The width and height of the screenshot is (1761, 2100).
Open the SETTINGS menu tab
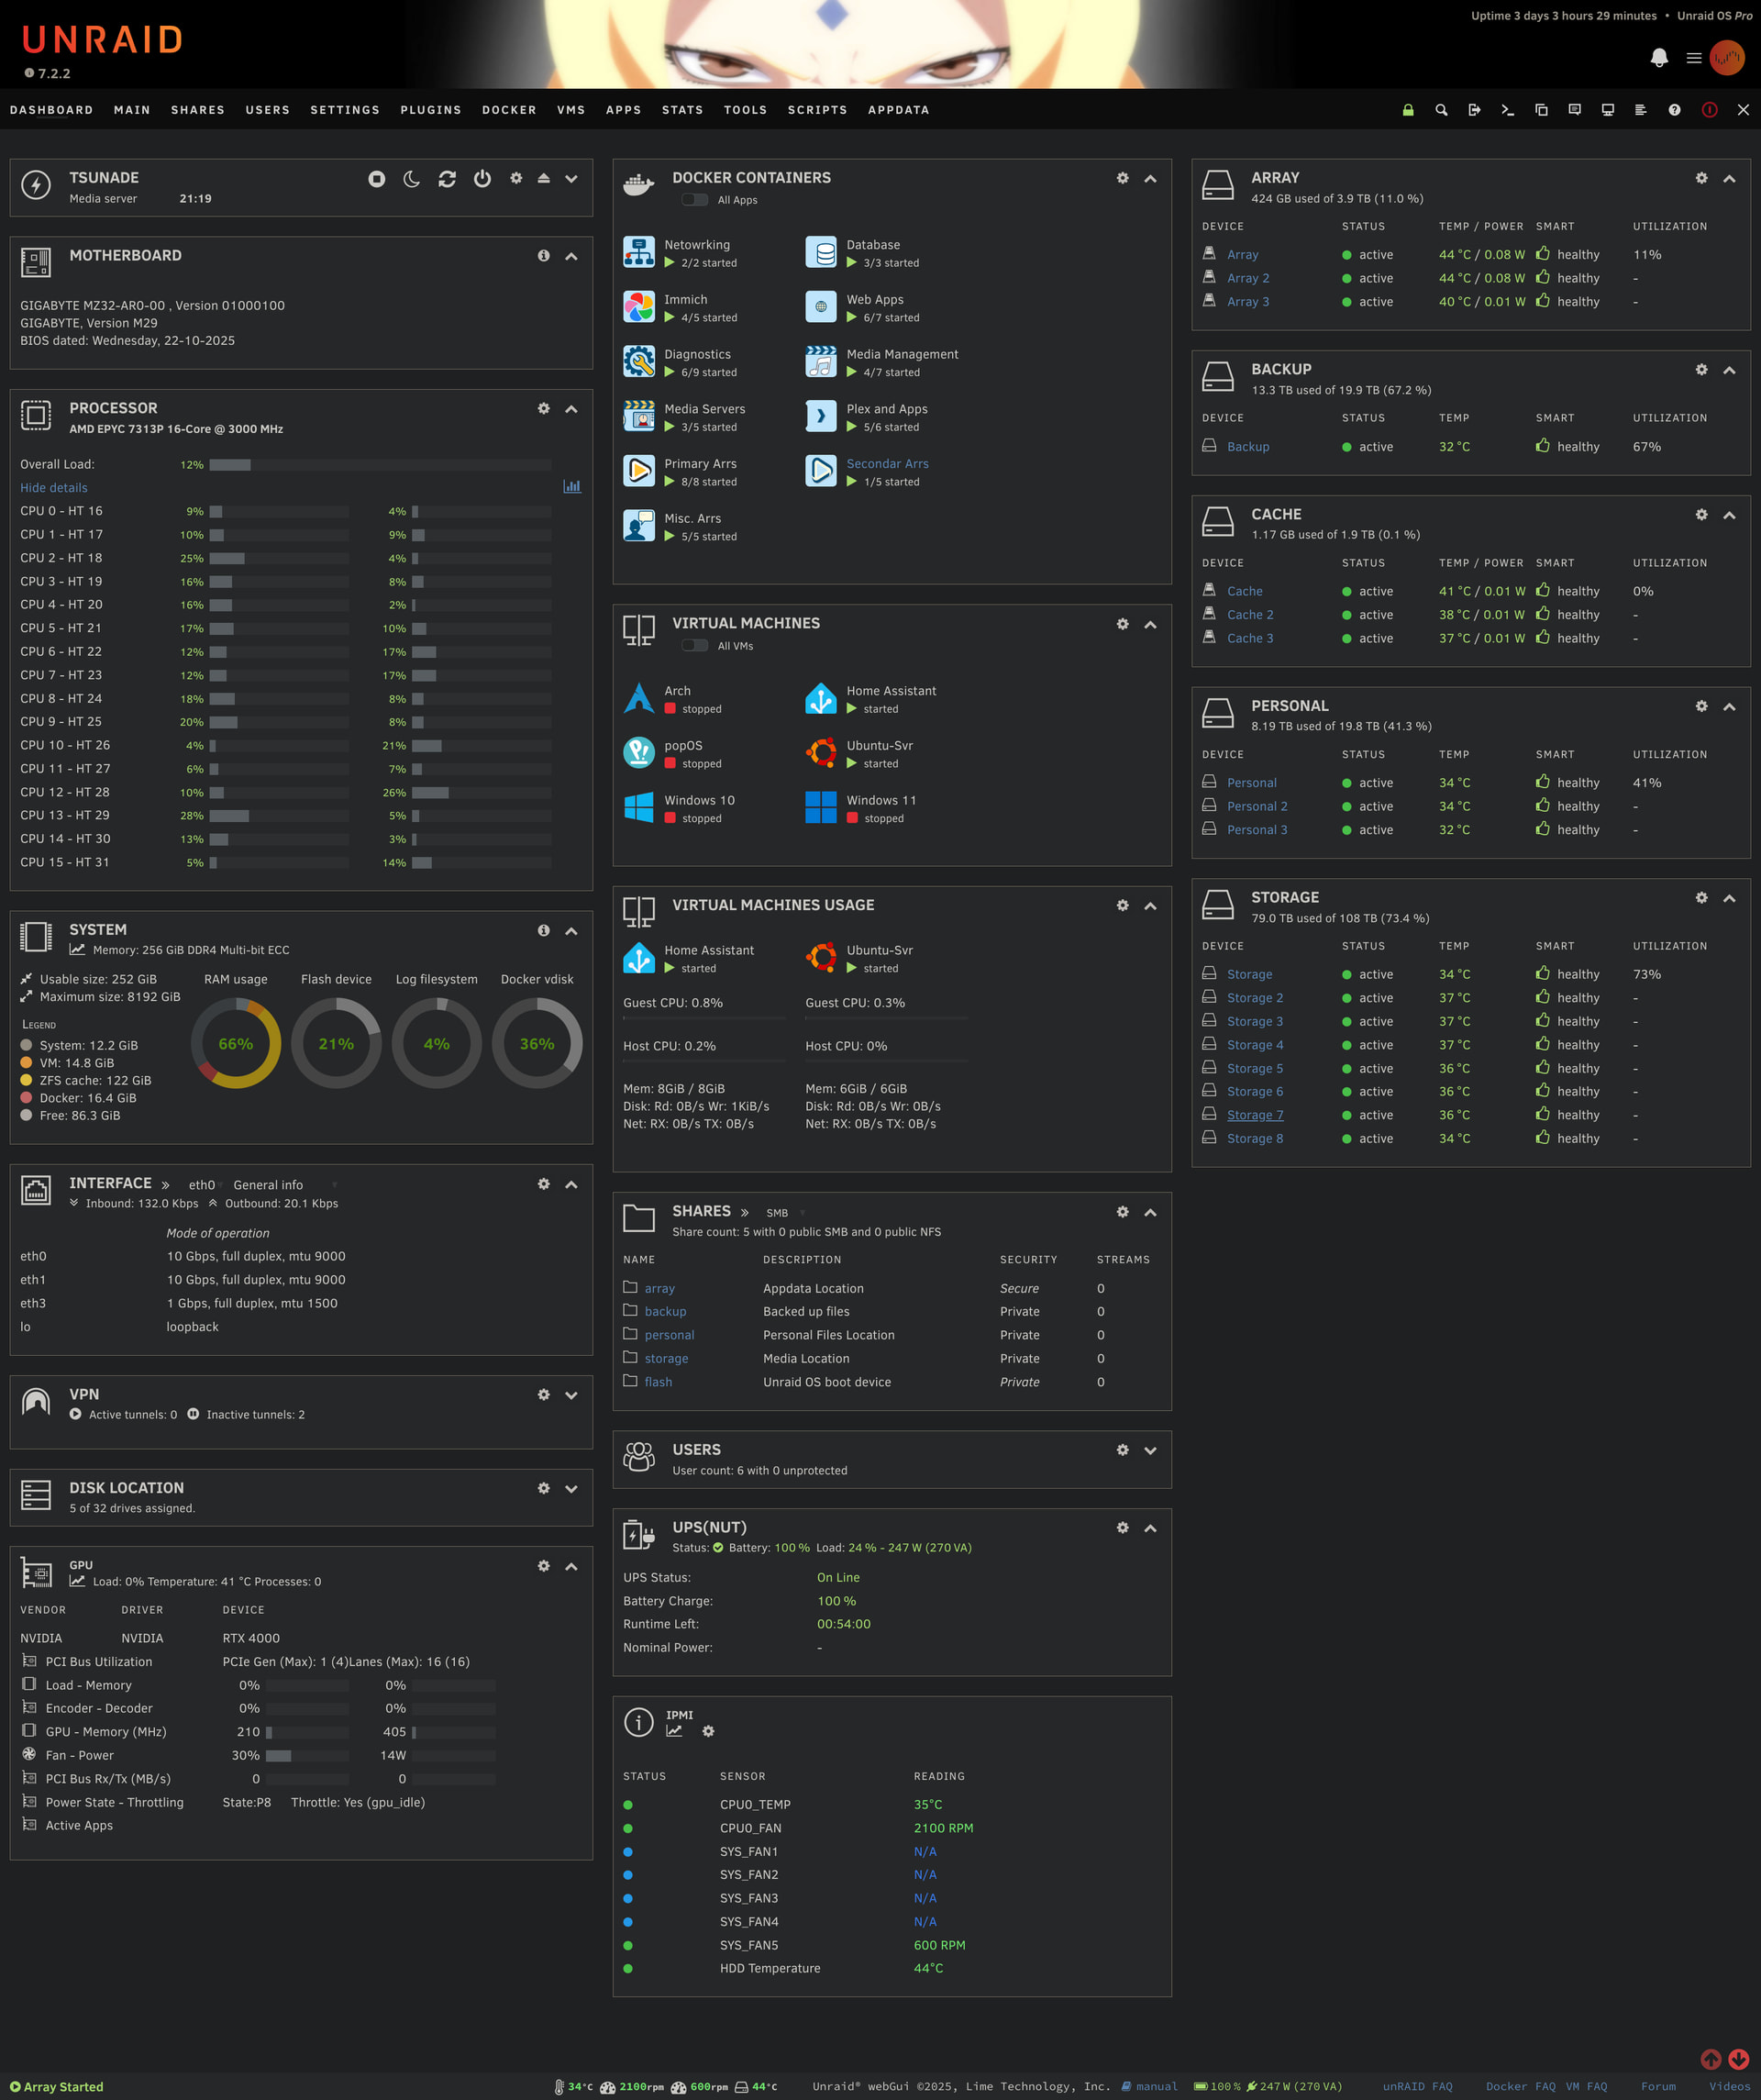click(344, 110)
